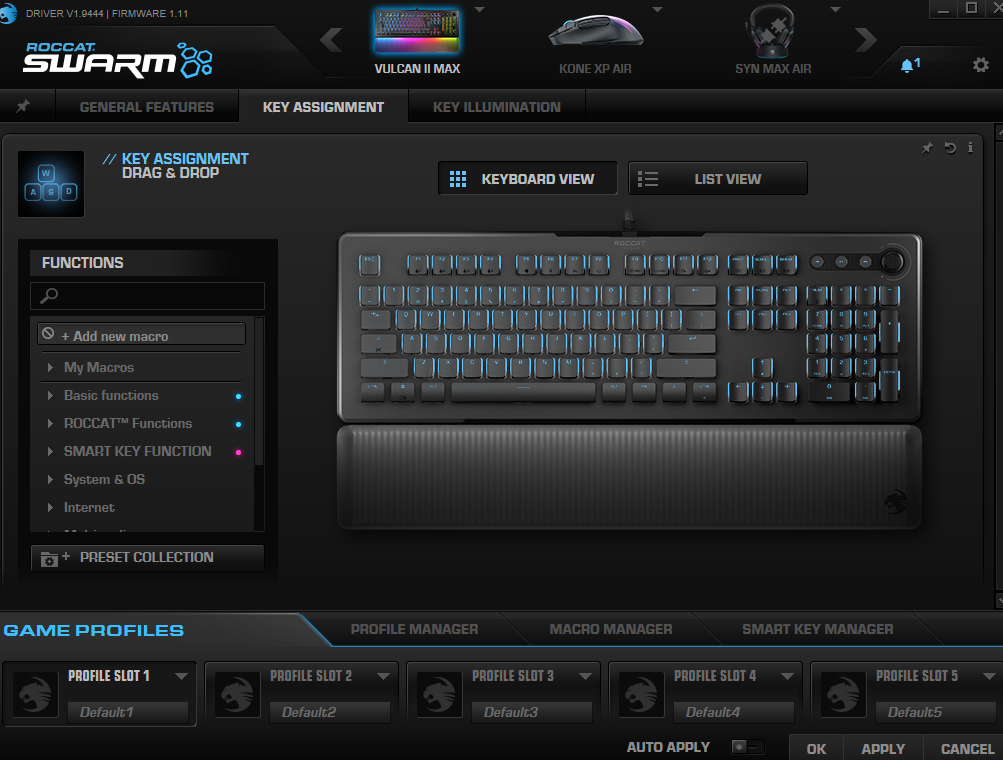This screenshot has height=760, width=1003.
Task: Click the Apply button
Action: click(882, 748)
